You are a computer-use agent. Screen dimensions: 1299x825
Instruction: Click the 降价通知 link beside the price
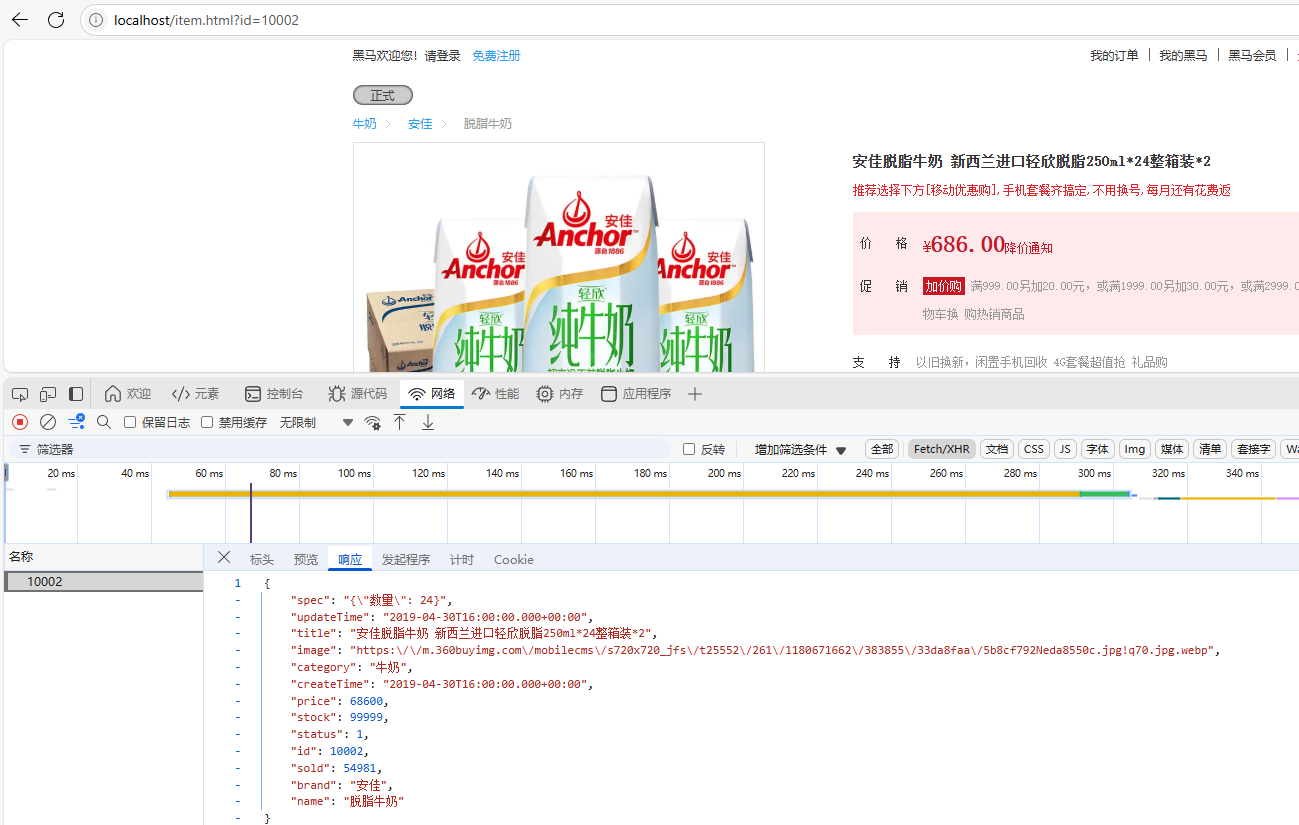(1028, 248)
